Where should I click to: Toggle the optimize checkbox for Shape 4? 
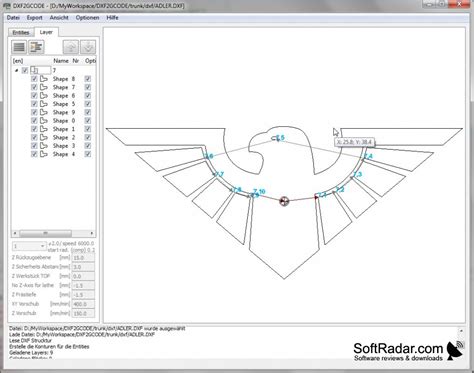point(88,154)
